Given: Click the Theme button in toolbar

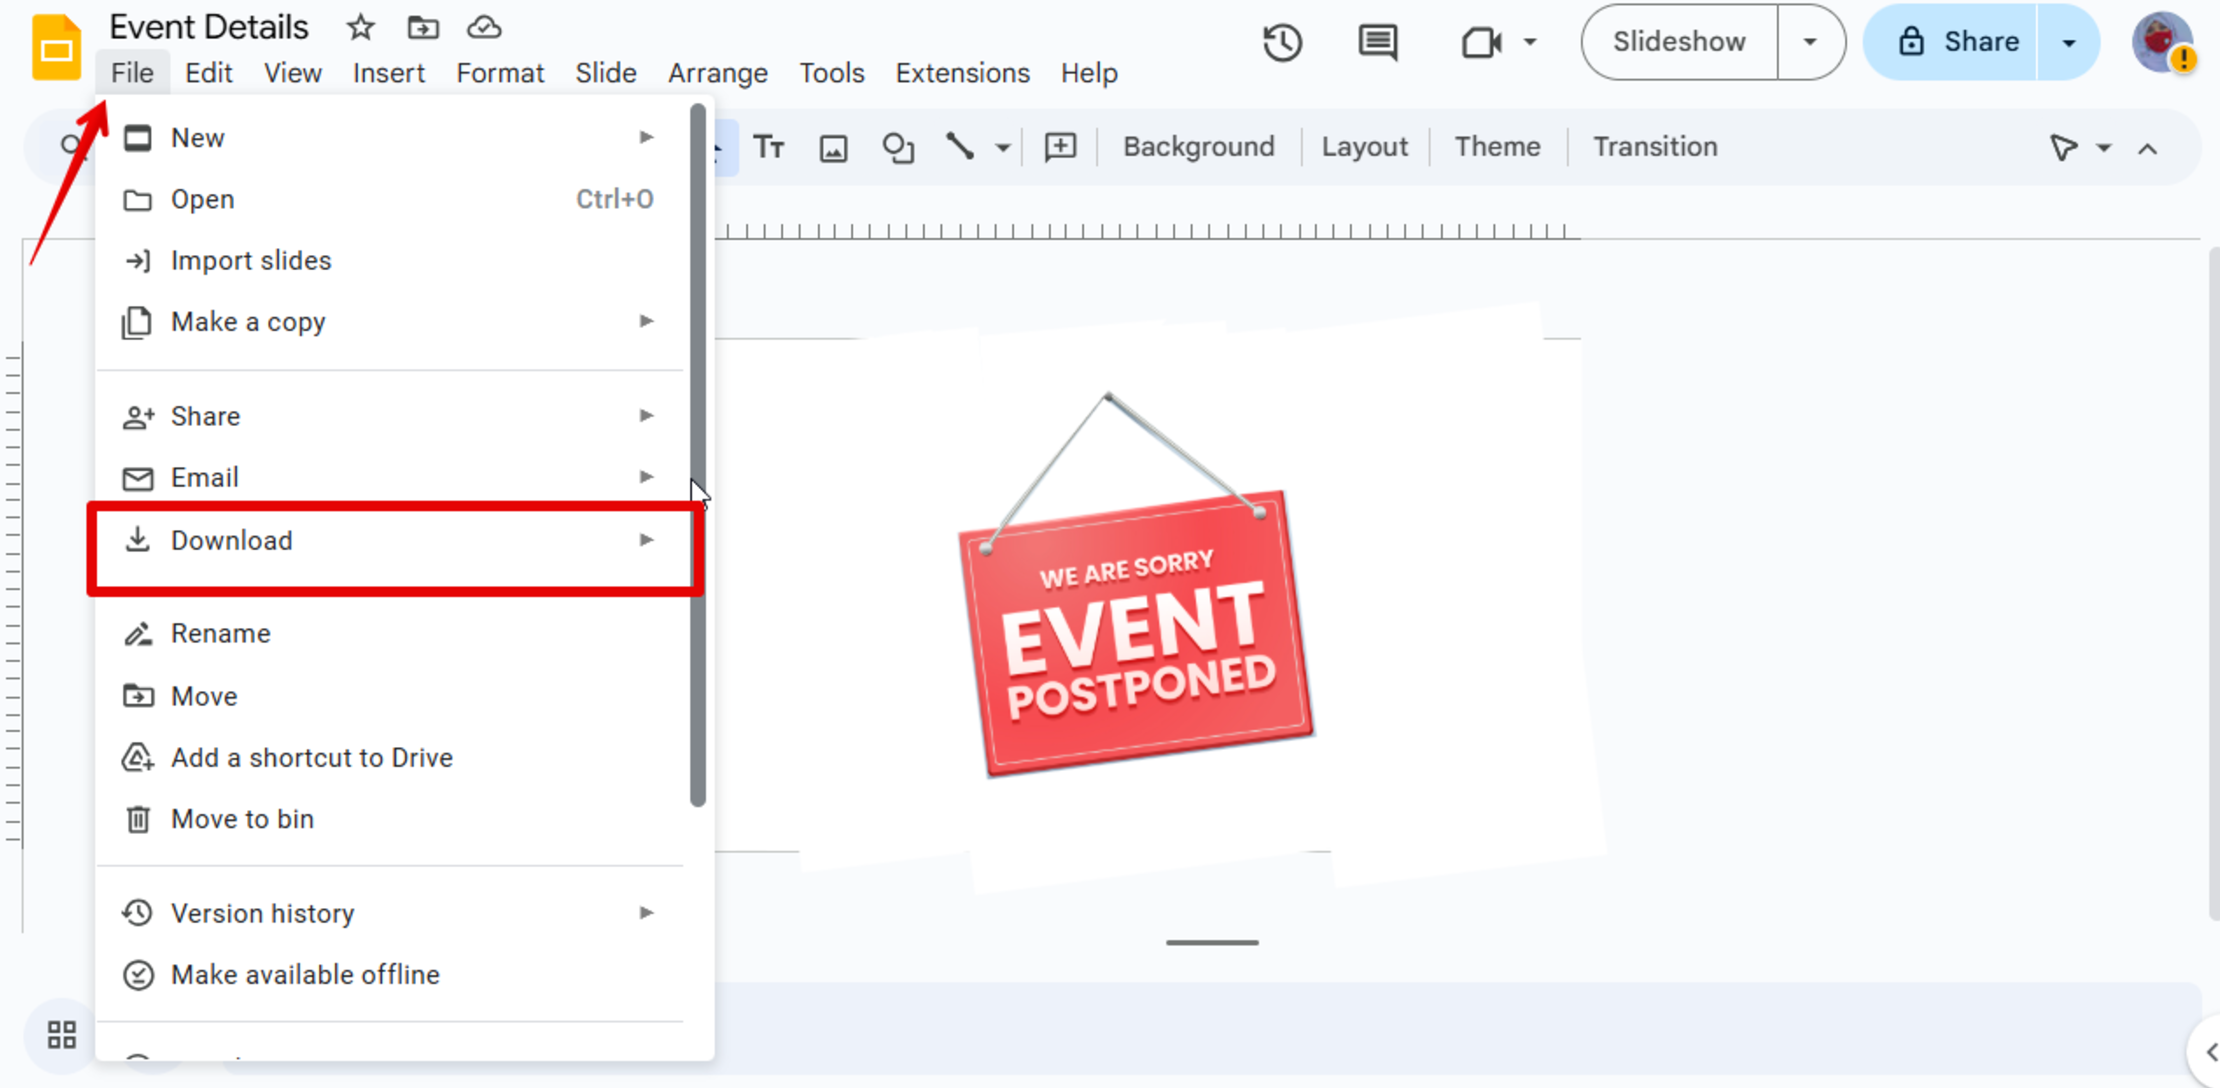Looking at the screenshot, I should (1498, 146).
